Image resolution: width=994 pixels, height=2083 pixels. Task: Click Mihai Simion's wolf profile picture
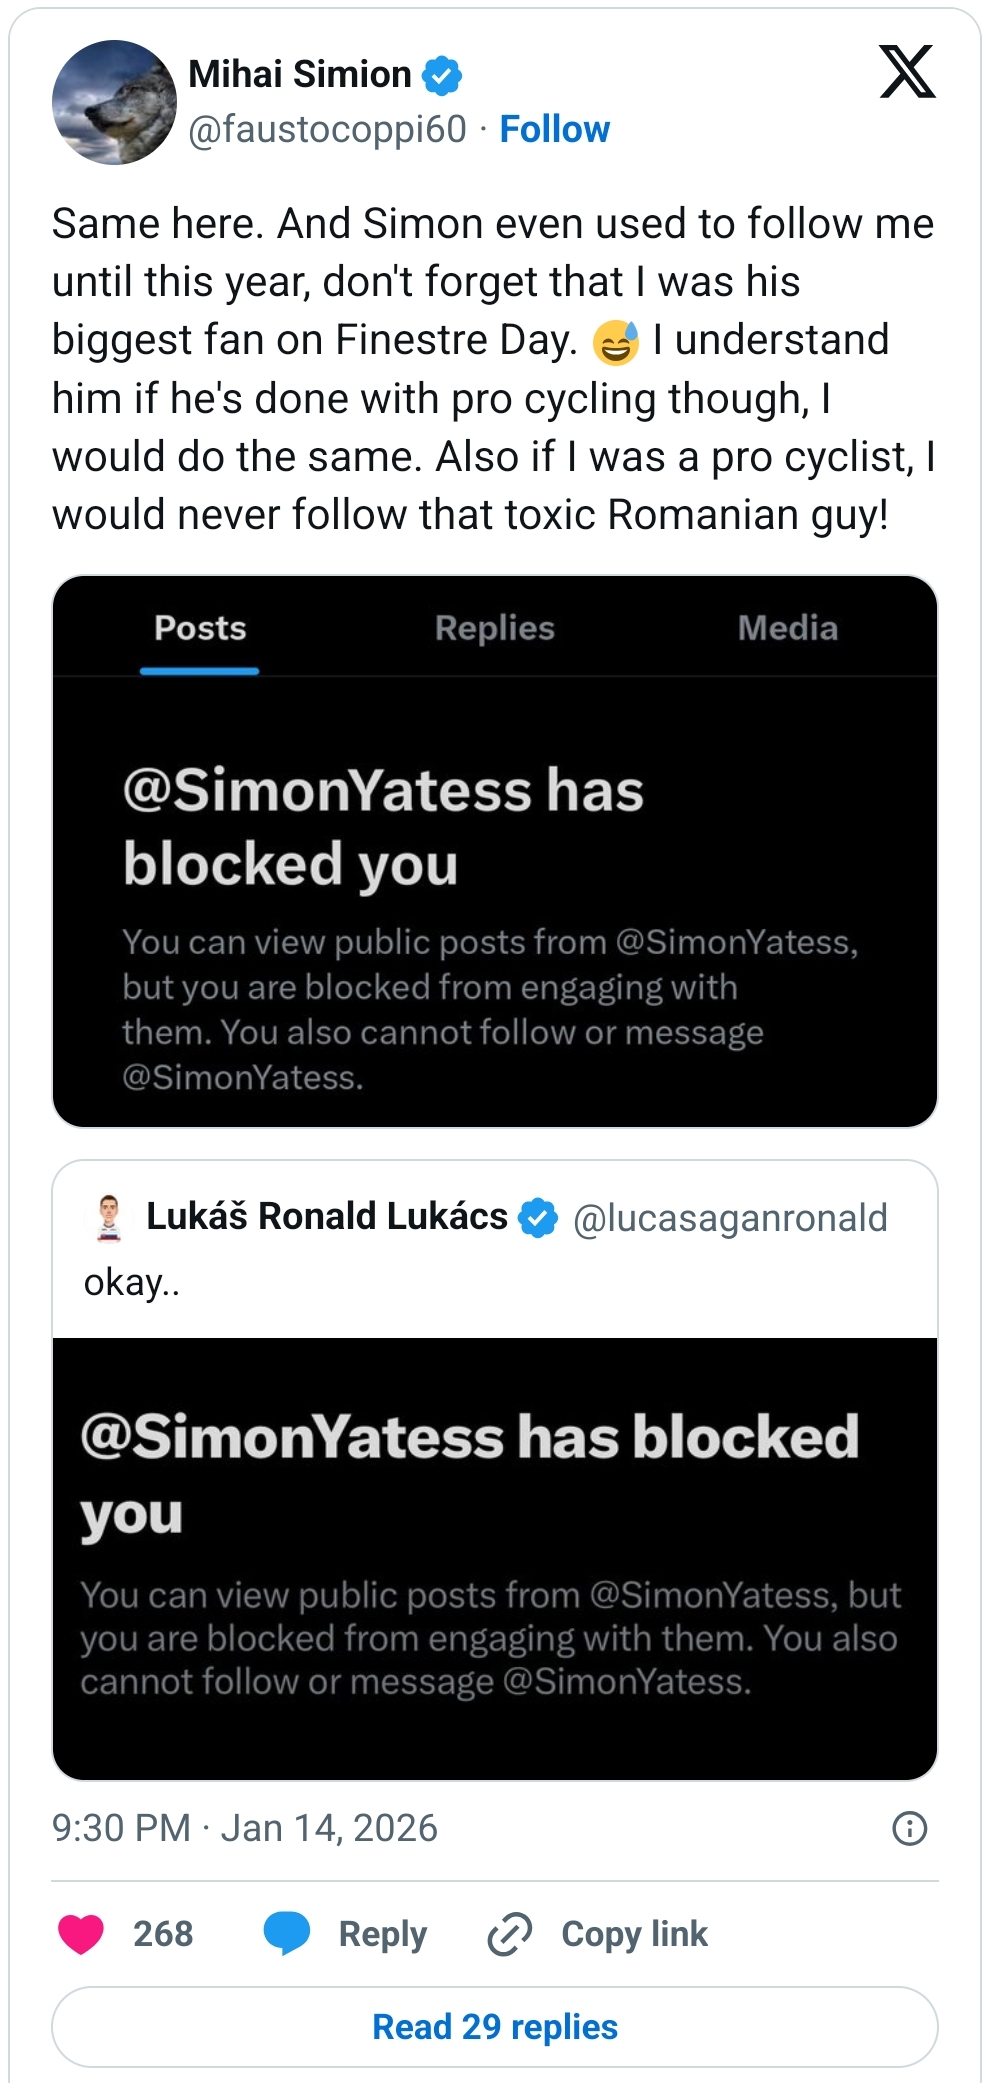point(114,102)
